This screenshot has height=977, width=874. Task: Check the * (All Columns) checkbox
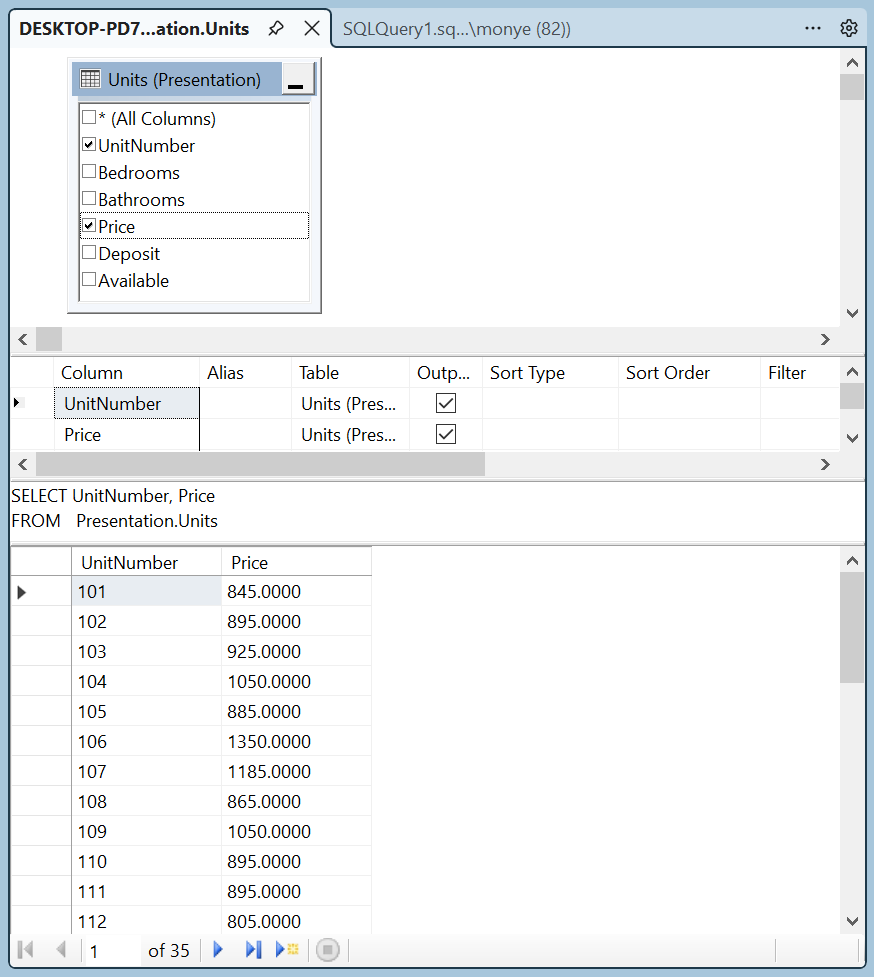[x=89, y=117]
